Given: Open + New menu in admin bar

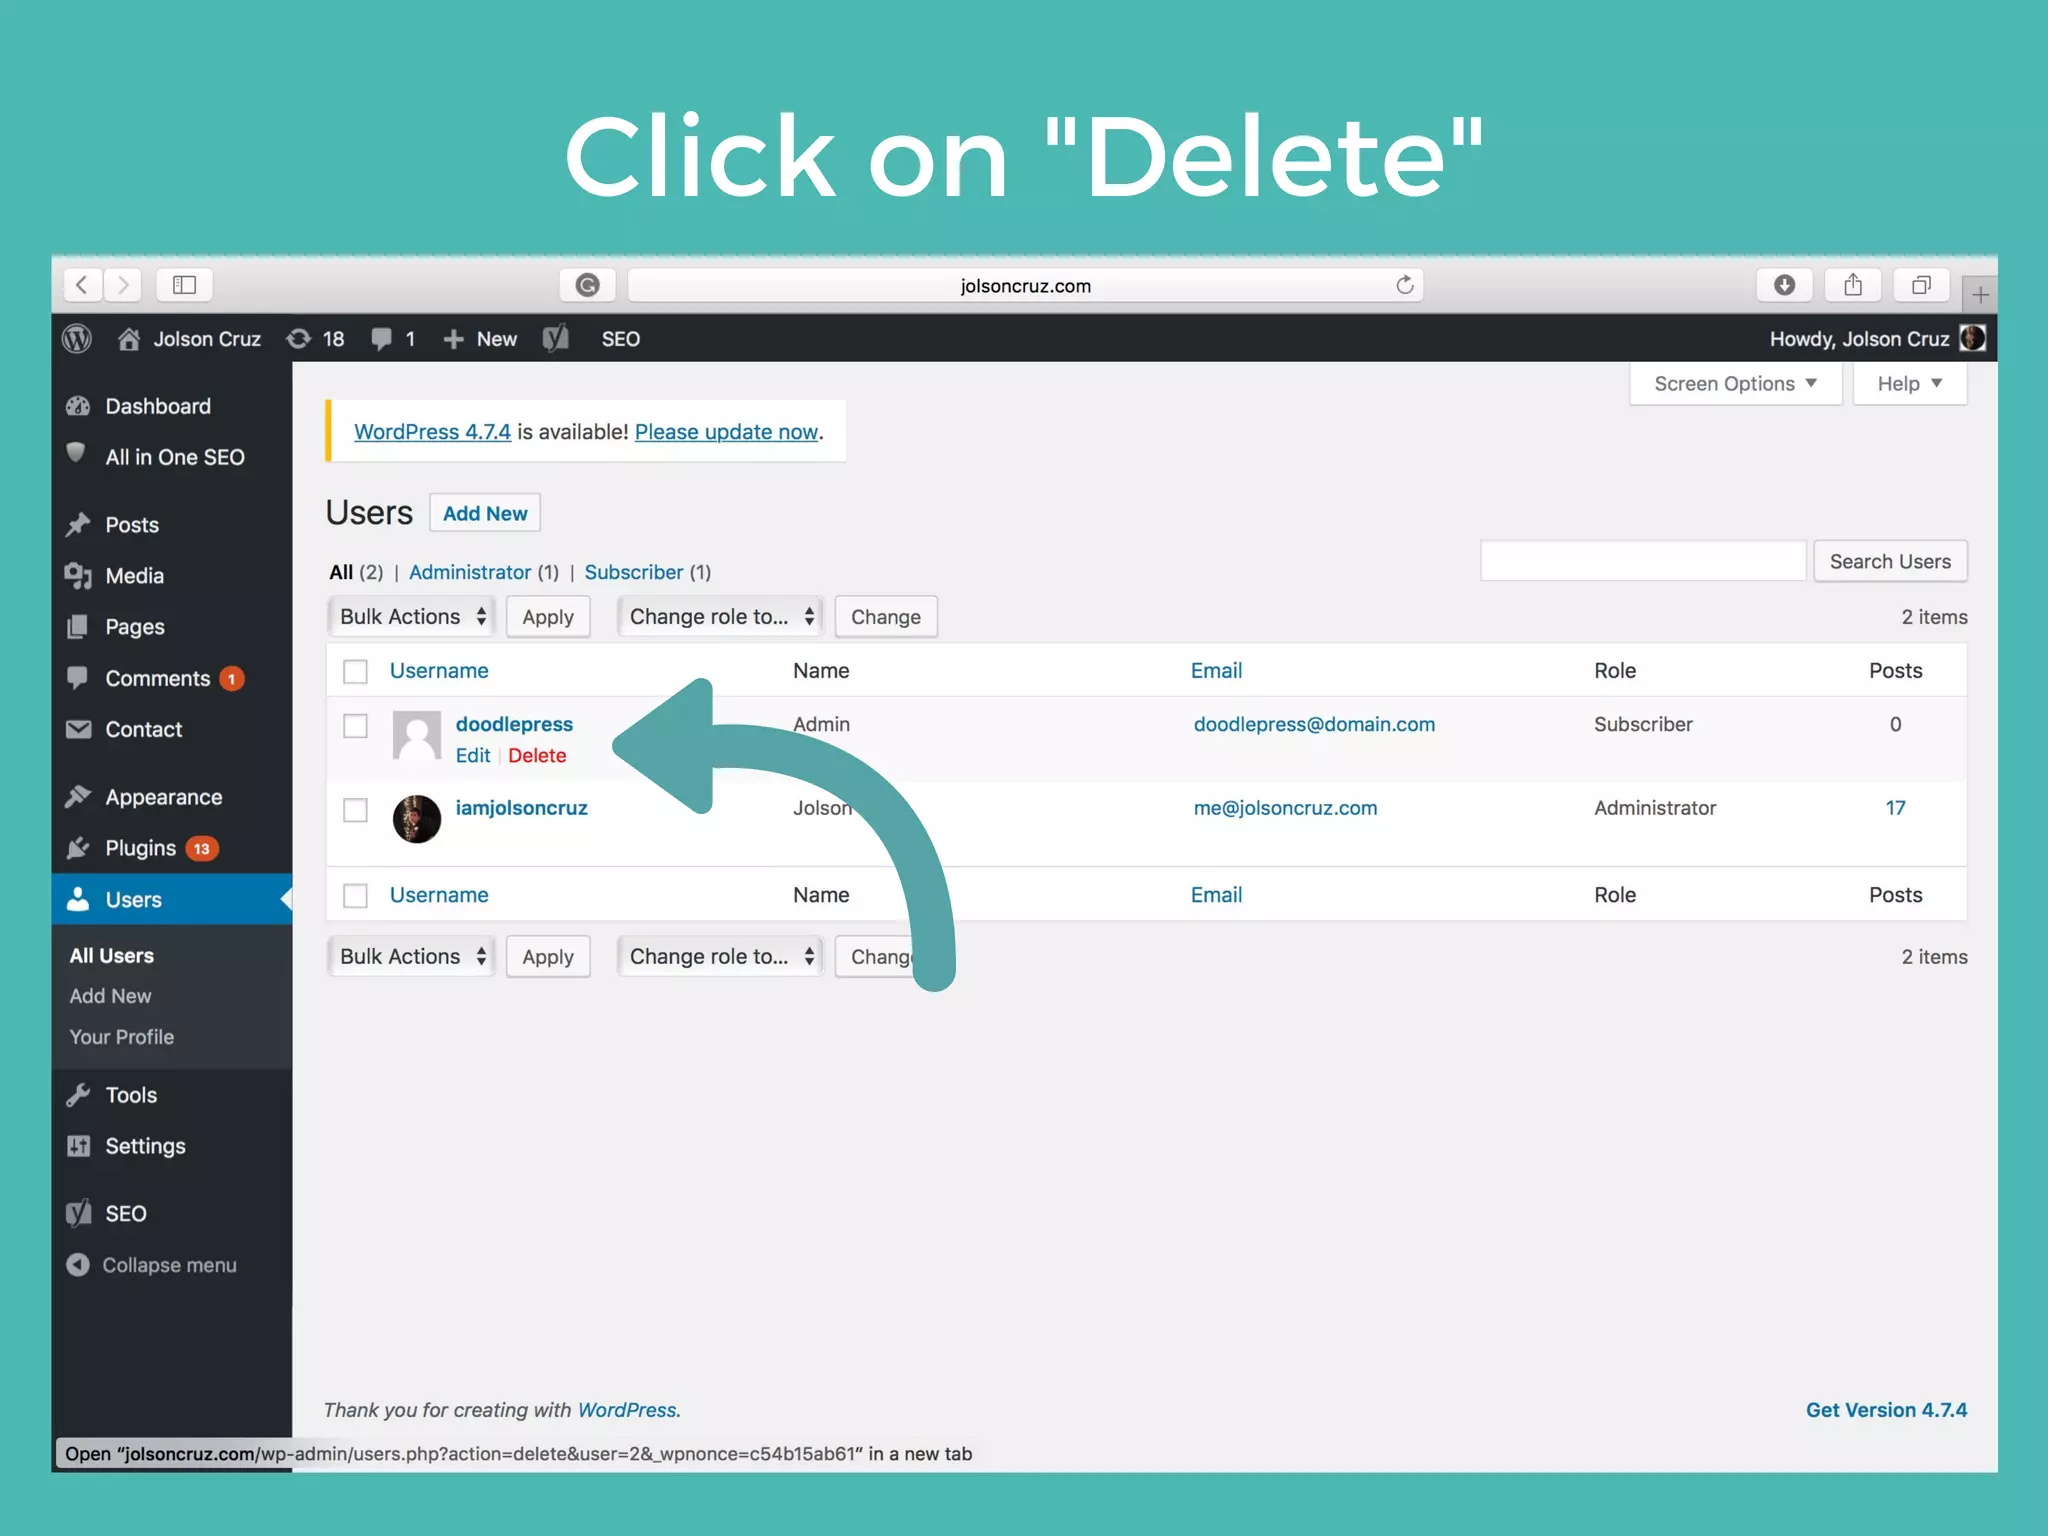Looking at the screenshot, I should coord(480,339).
